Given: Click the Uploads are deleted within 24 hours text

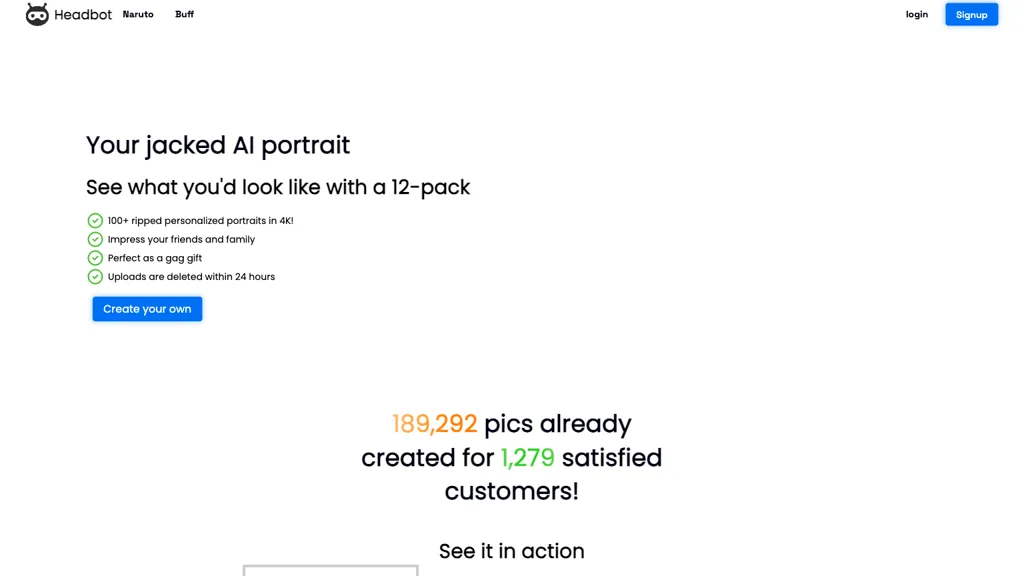Looking at the screenshot, I should point(191,277).
